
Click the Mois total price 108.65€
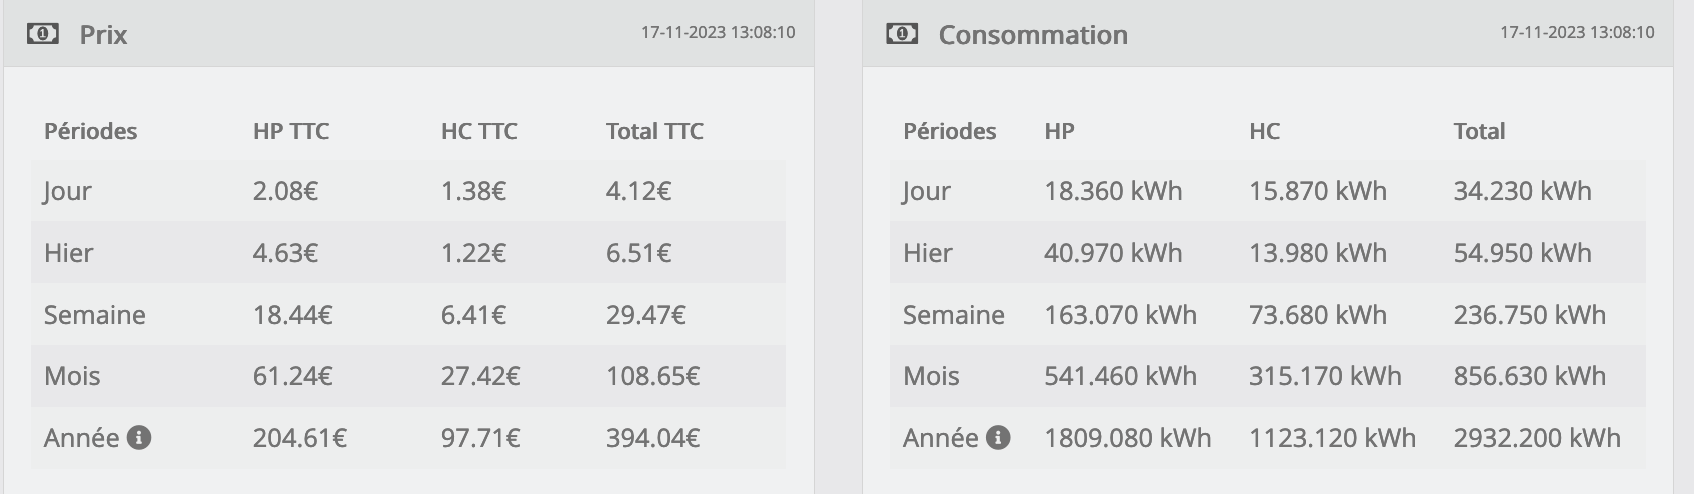(x=652, y=376)
